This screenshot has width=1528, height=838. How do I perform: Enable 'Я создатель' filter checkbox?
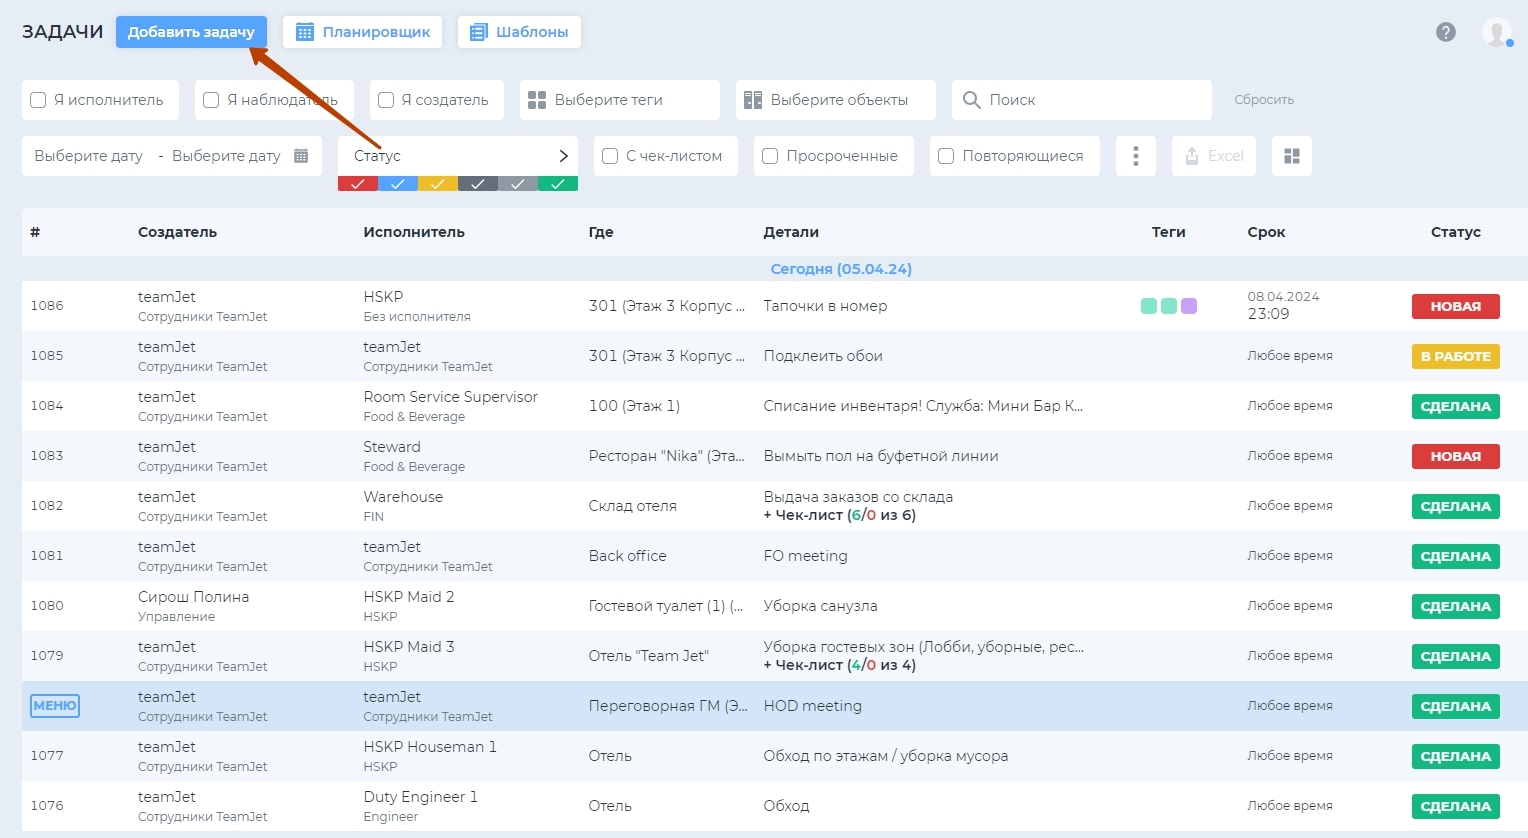click(x=386, y=100)
